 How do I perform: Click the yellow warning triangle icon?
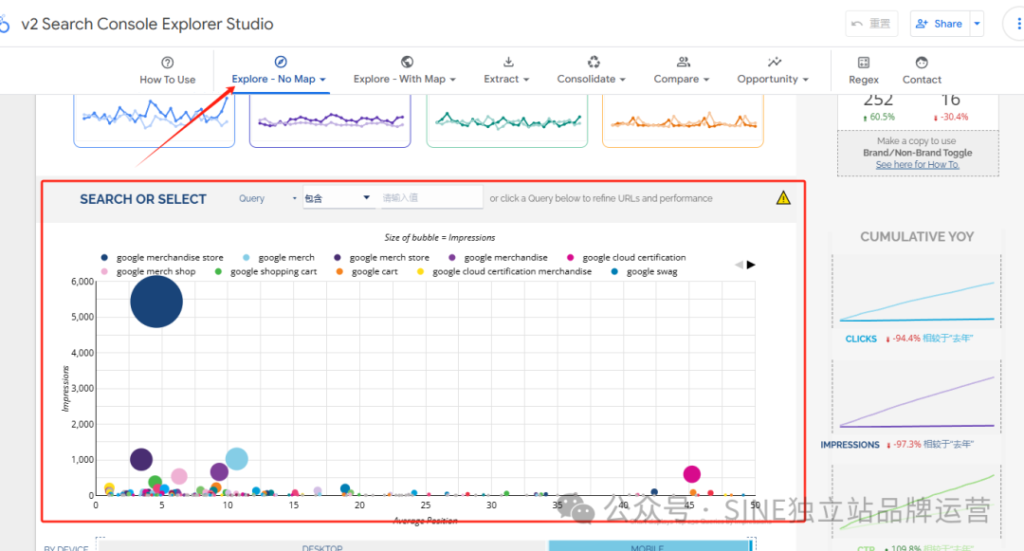pyautogui.click(x=783, y=198)
